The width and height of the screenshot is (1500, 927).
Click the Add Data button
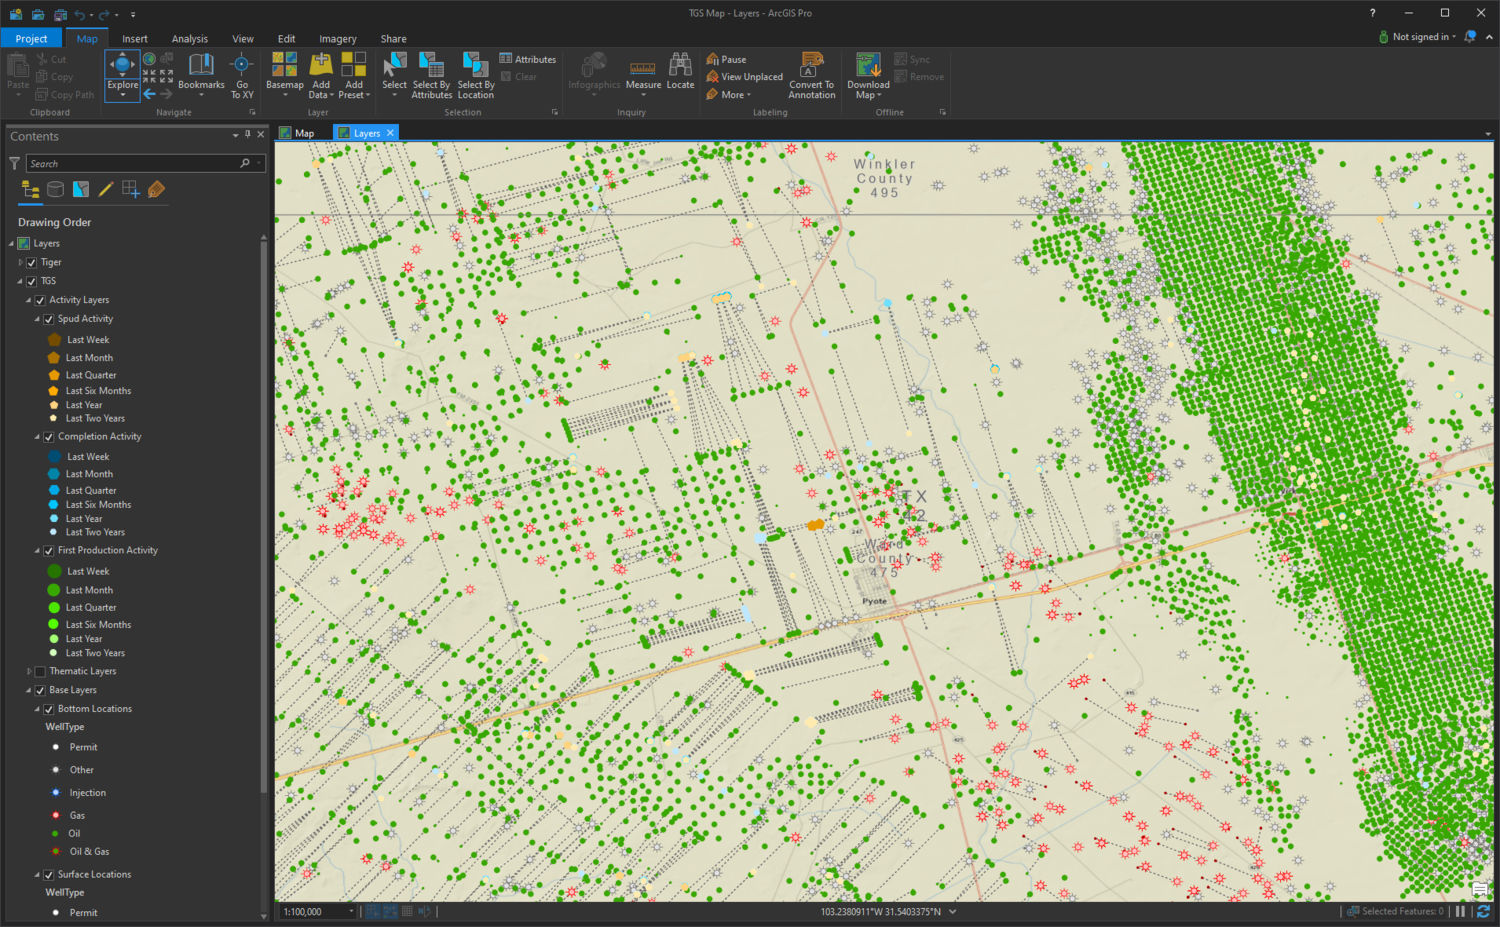click(320, 75)
